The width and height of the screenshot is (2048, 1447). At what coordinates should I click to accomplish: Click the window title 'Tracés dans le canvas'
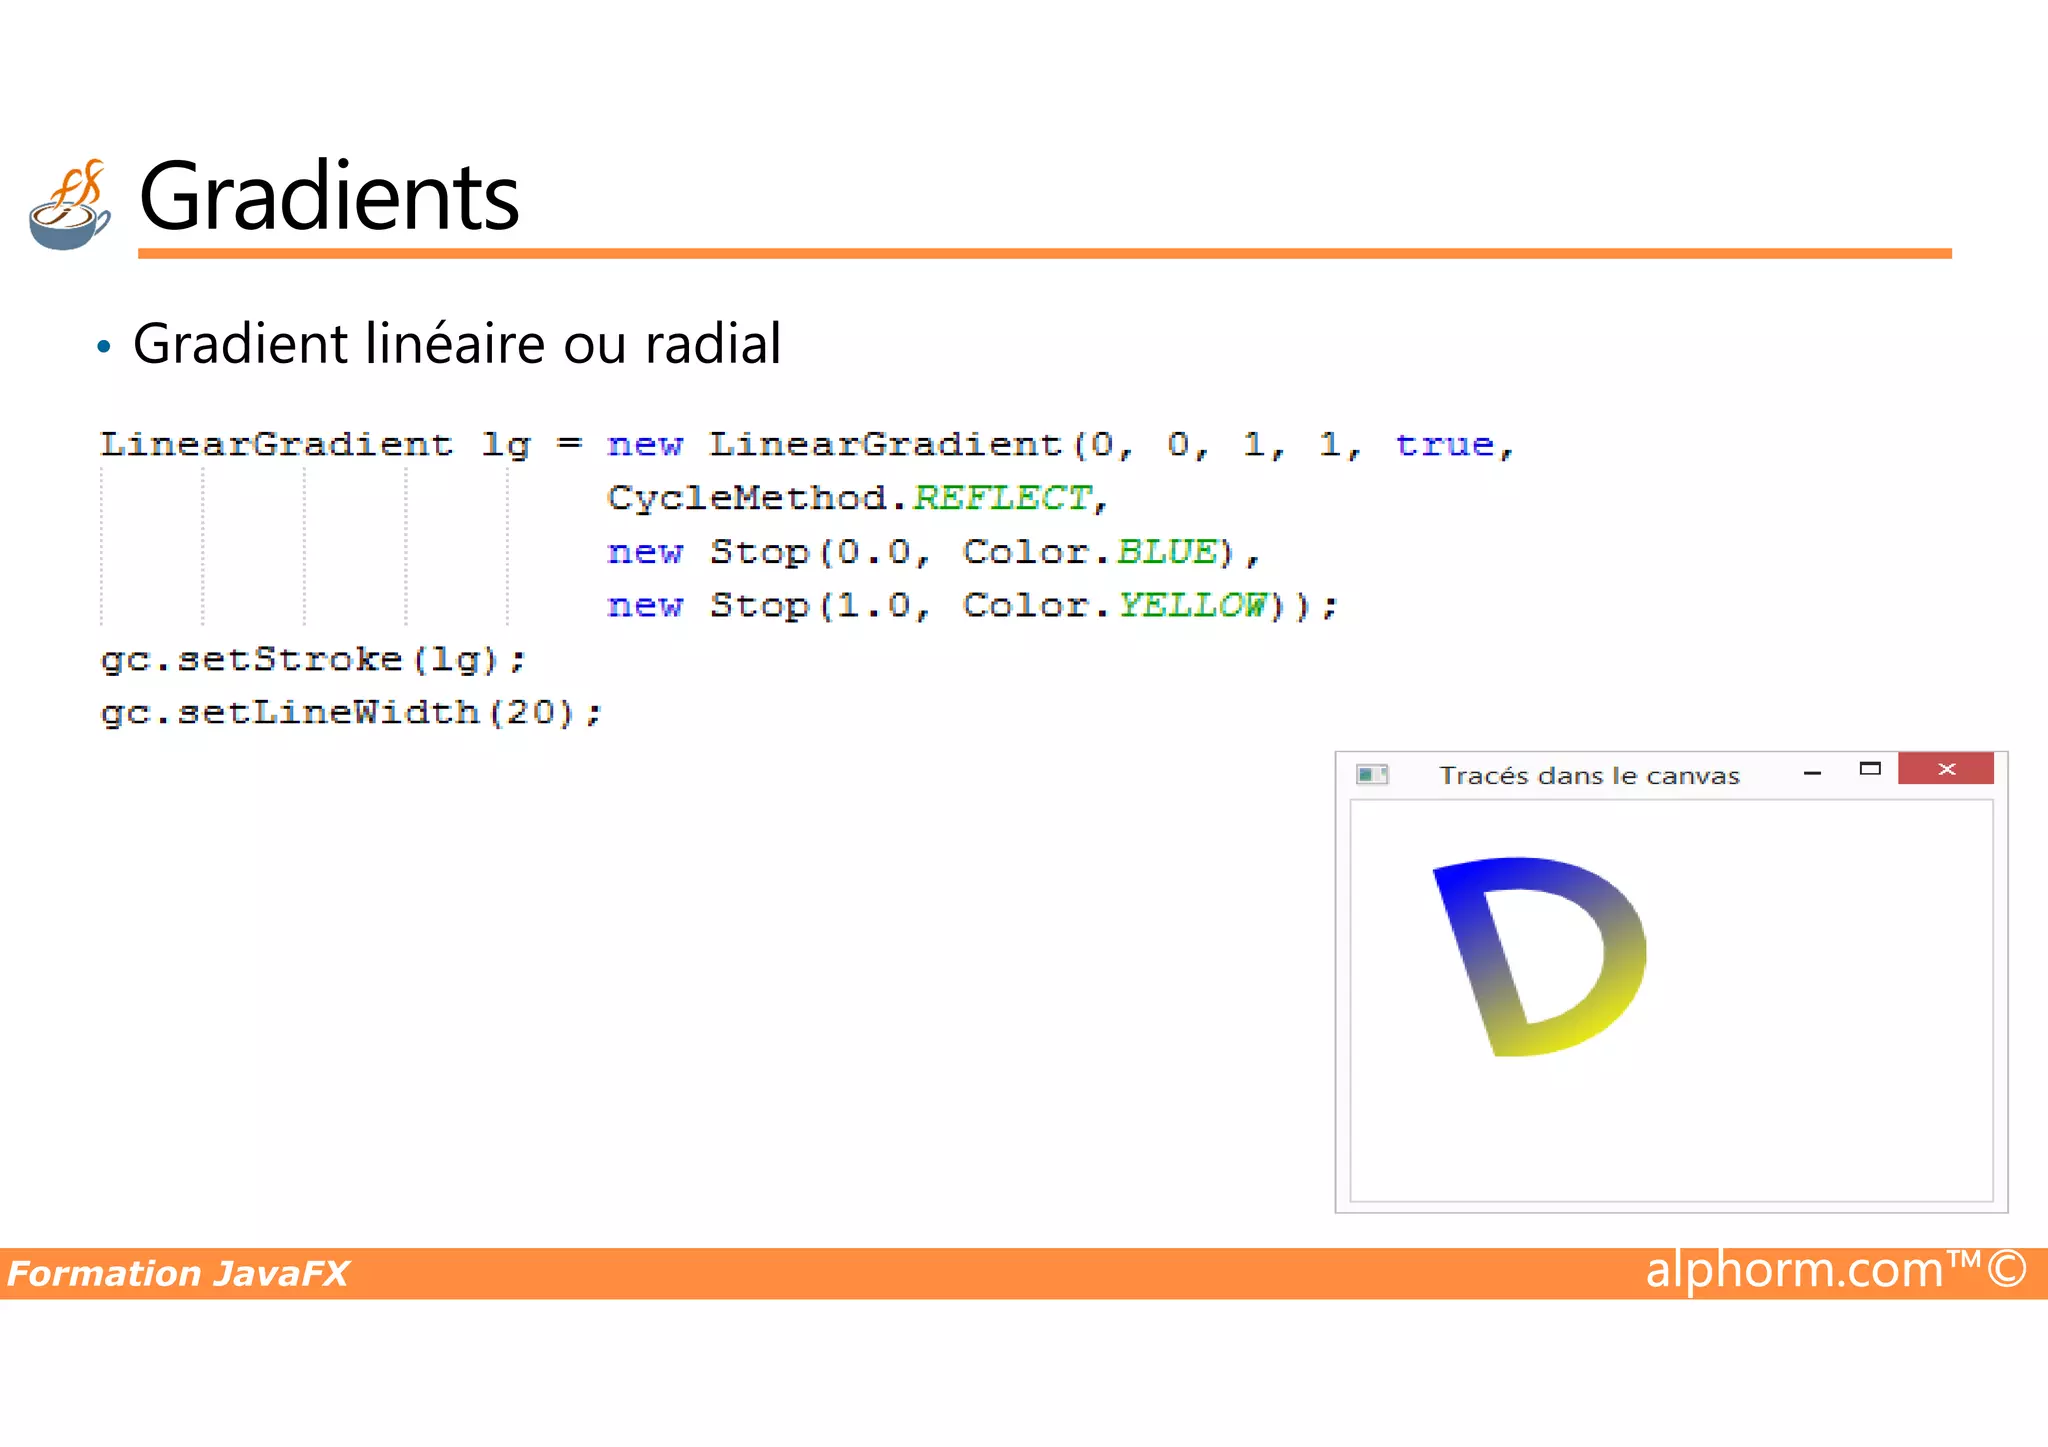1590,776
